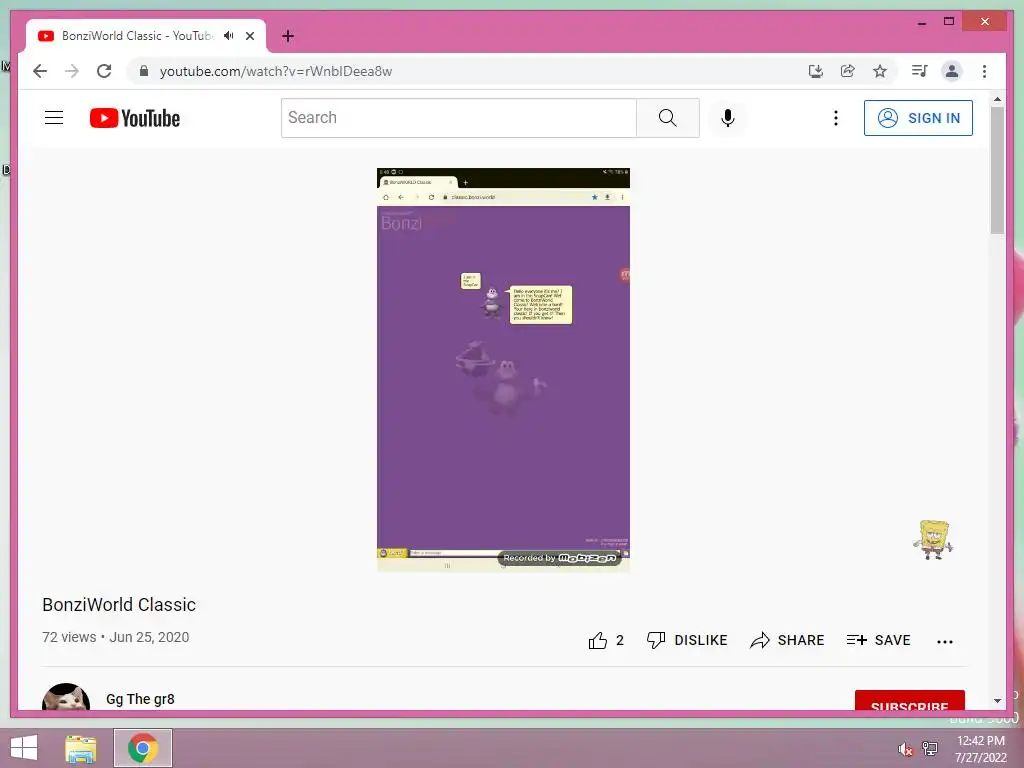Close the BonziWorld Classic tab
The width and height of the screenshot is (1024, 768).
click(x=249, y=36)
